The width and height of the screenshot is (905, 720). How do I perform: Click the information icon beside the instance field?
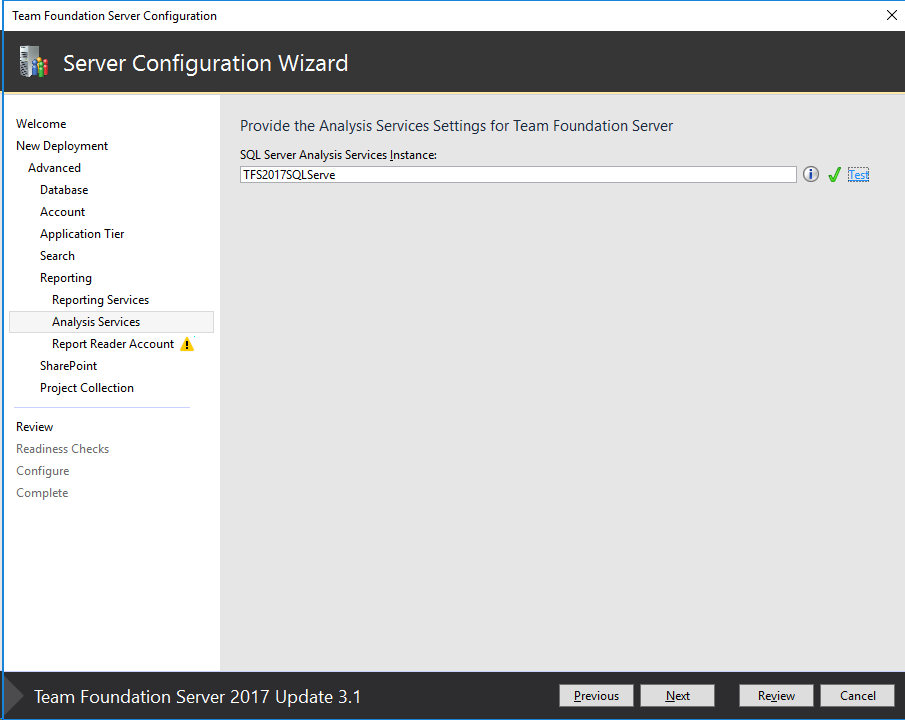coord(810,173)
